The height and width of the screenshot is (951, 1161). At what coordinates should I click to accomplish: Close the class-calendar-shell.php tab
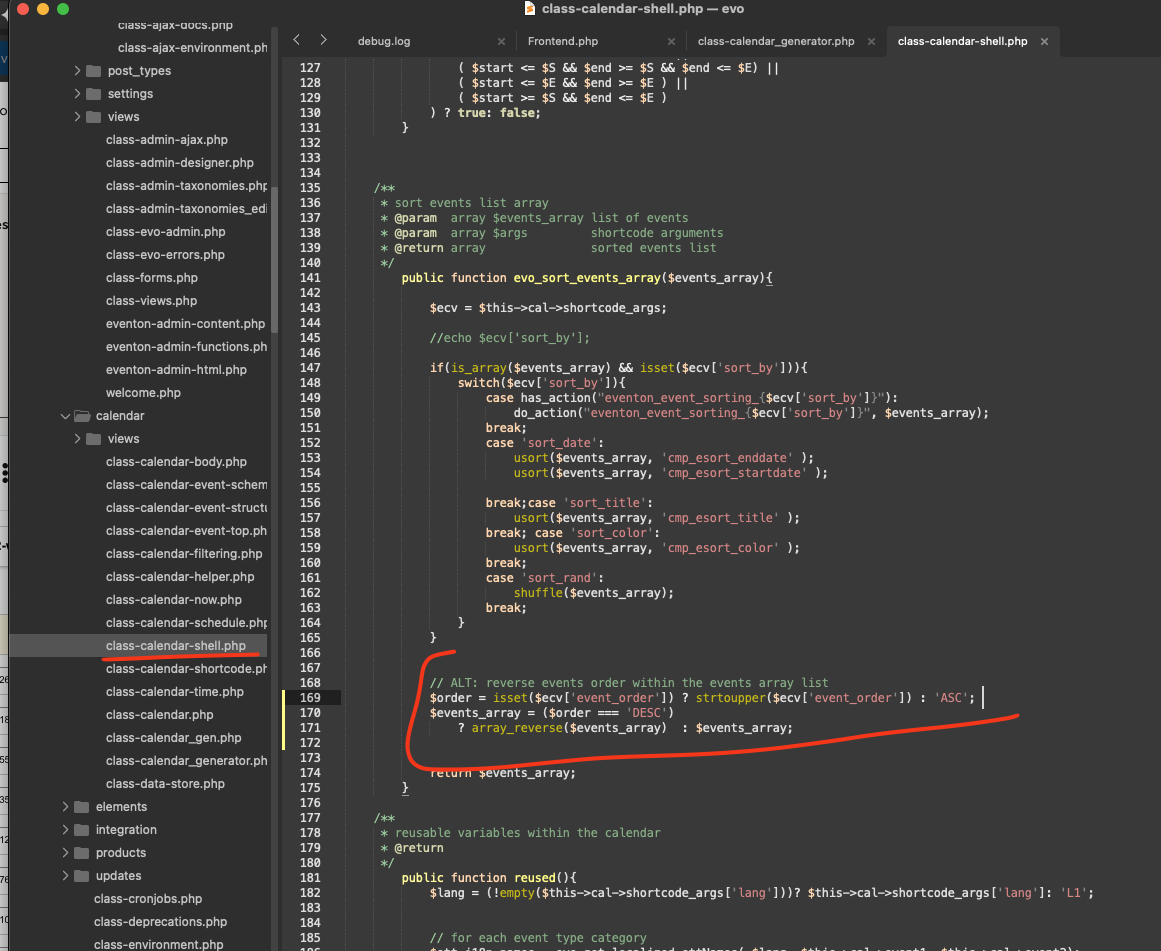point(1045,41)
